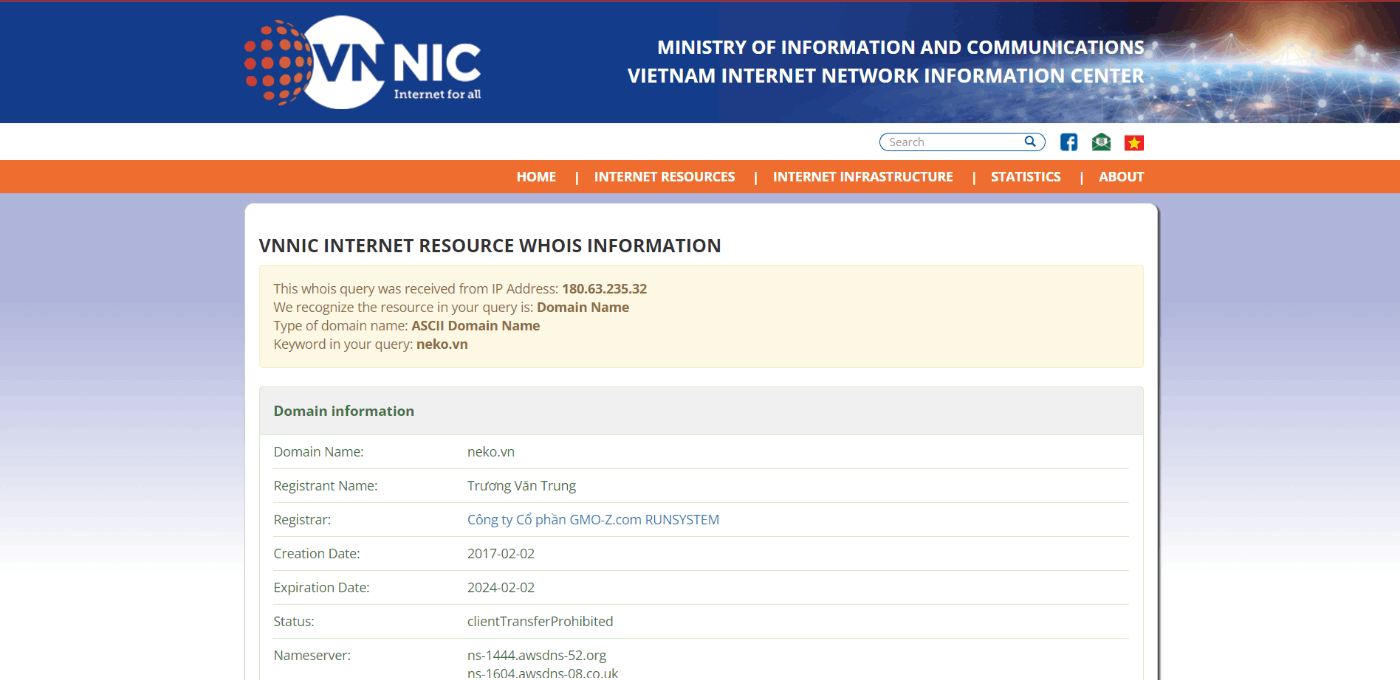
Task: Click the Vietnam Internet Network Information Center title
Action: point(886,76)
